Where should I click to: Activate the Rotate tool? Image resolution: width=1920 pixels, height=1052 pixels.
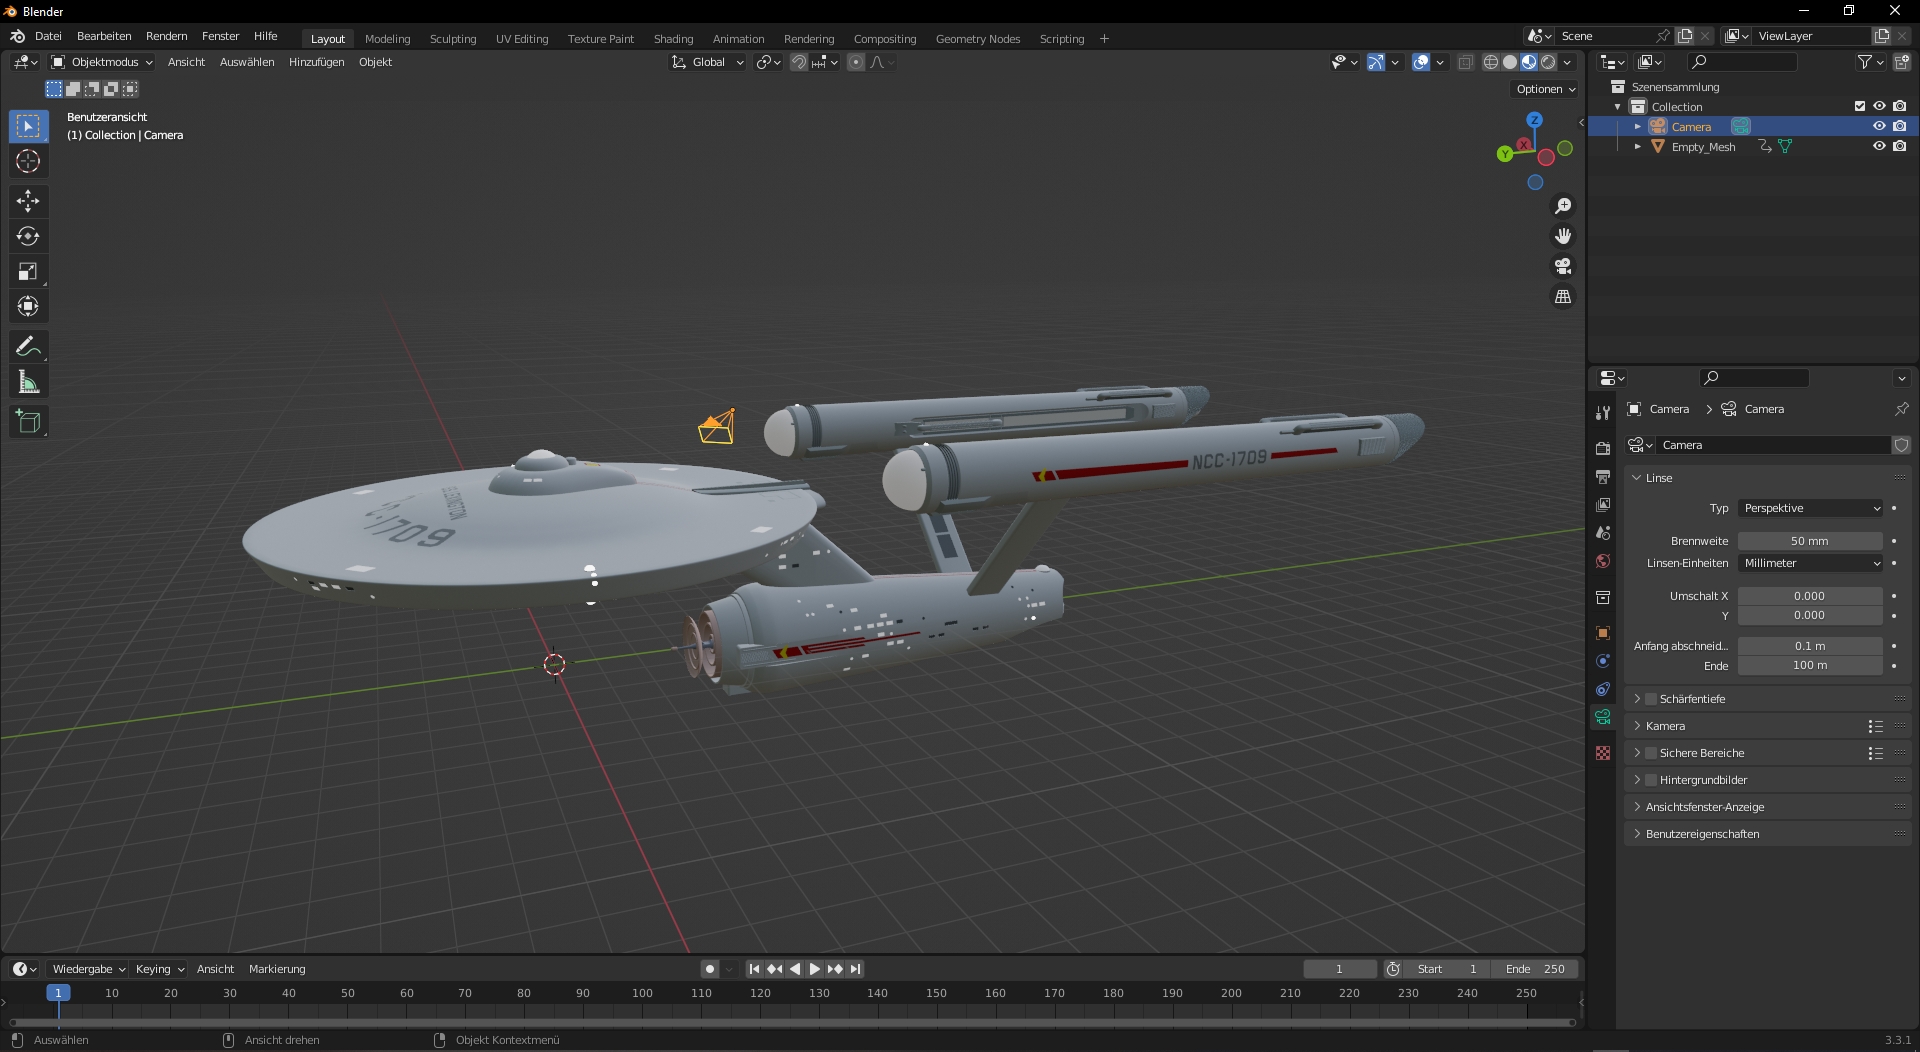point(28,236)
